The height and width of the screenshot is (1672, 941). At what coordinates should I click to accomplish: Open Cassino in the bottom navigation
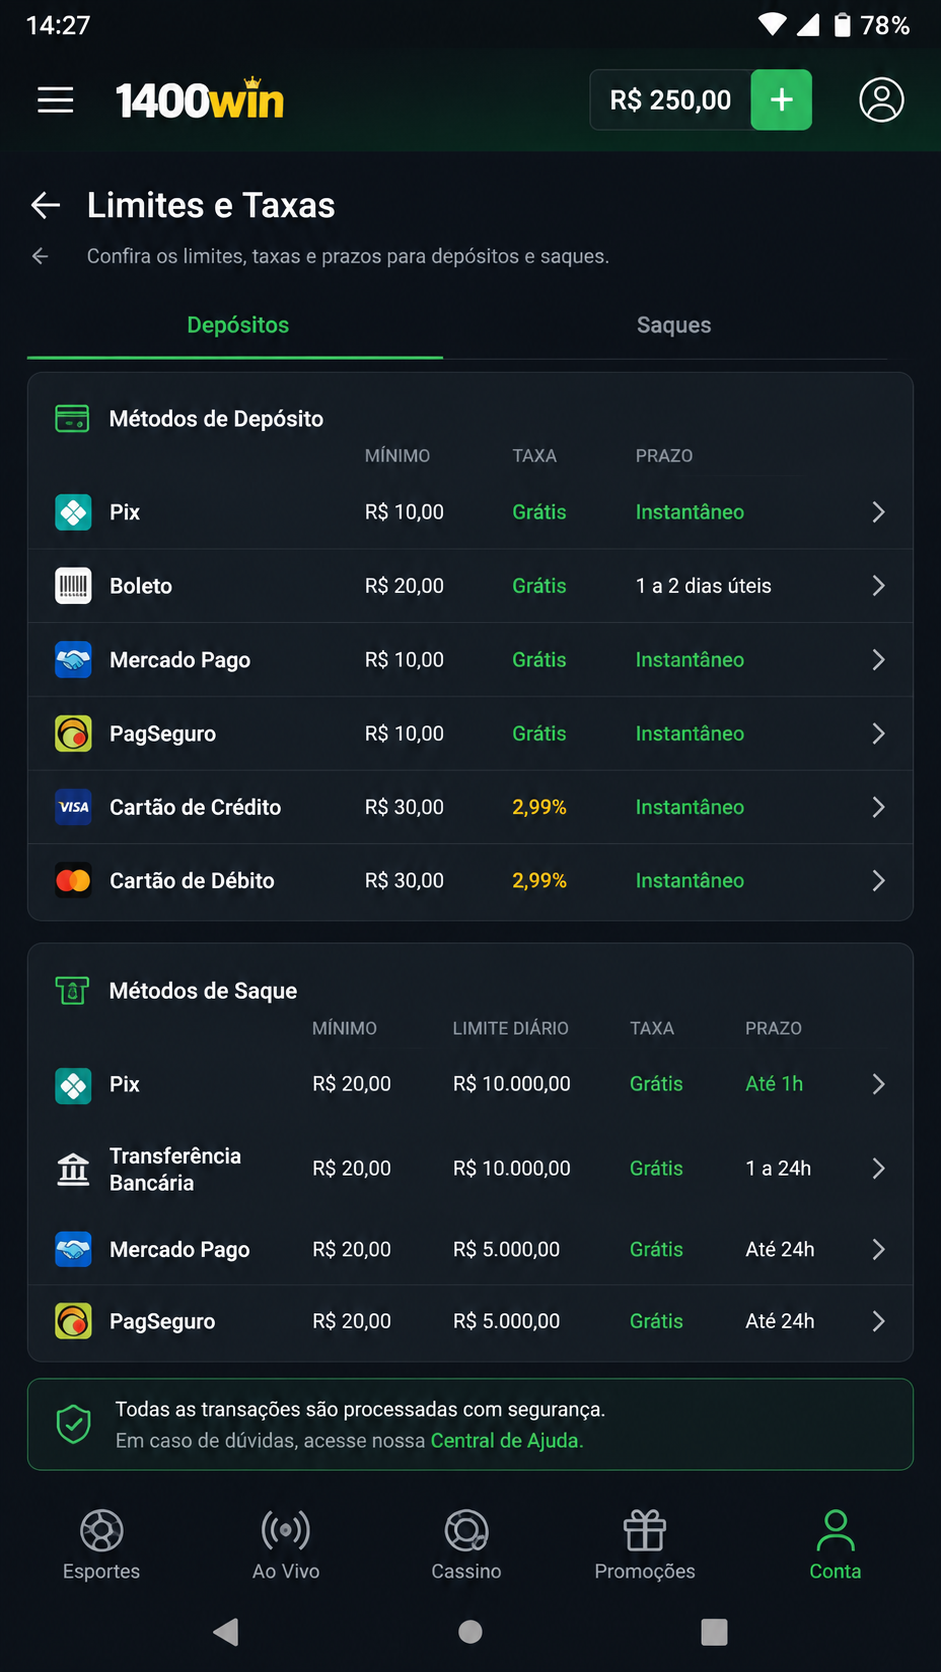(466, 1545)
